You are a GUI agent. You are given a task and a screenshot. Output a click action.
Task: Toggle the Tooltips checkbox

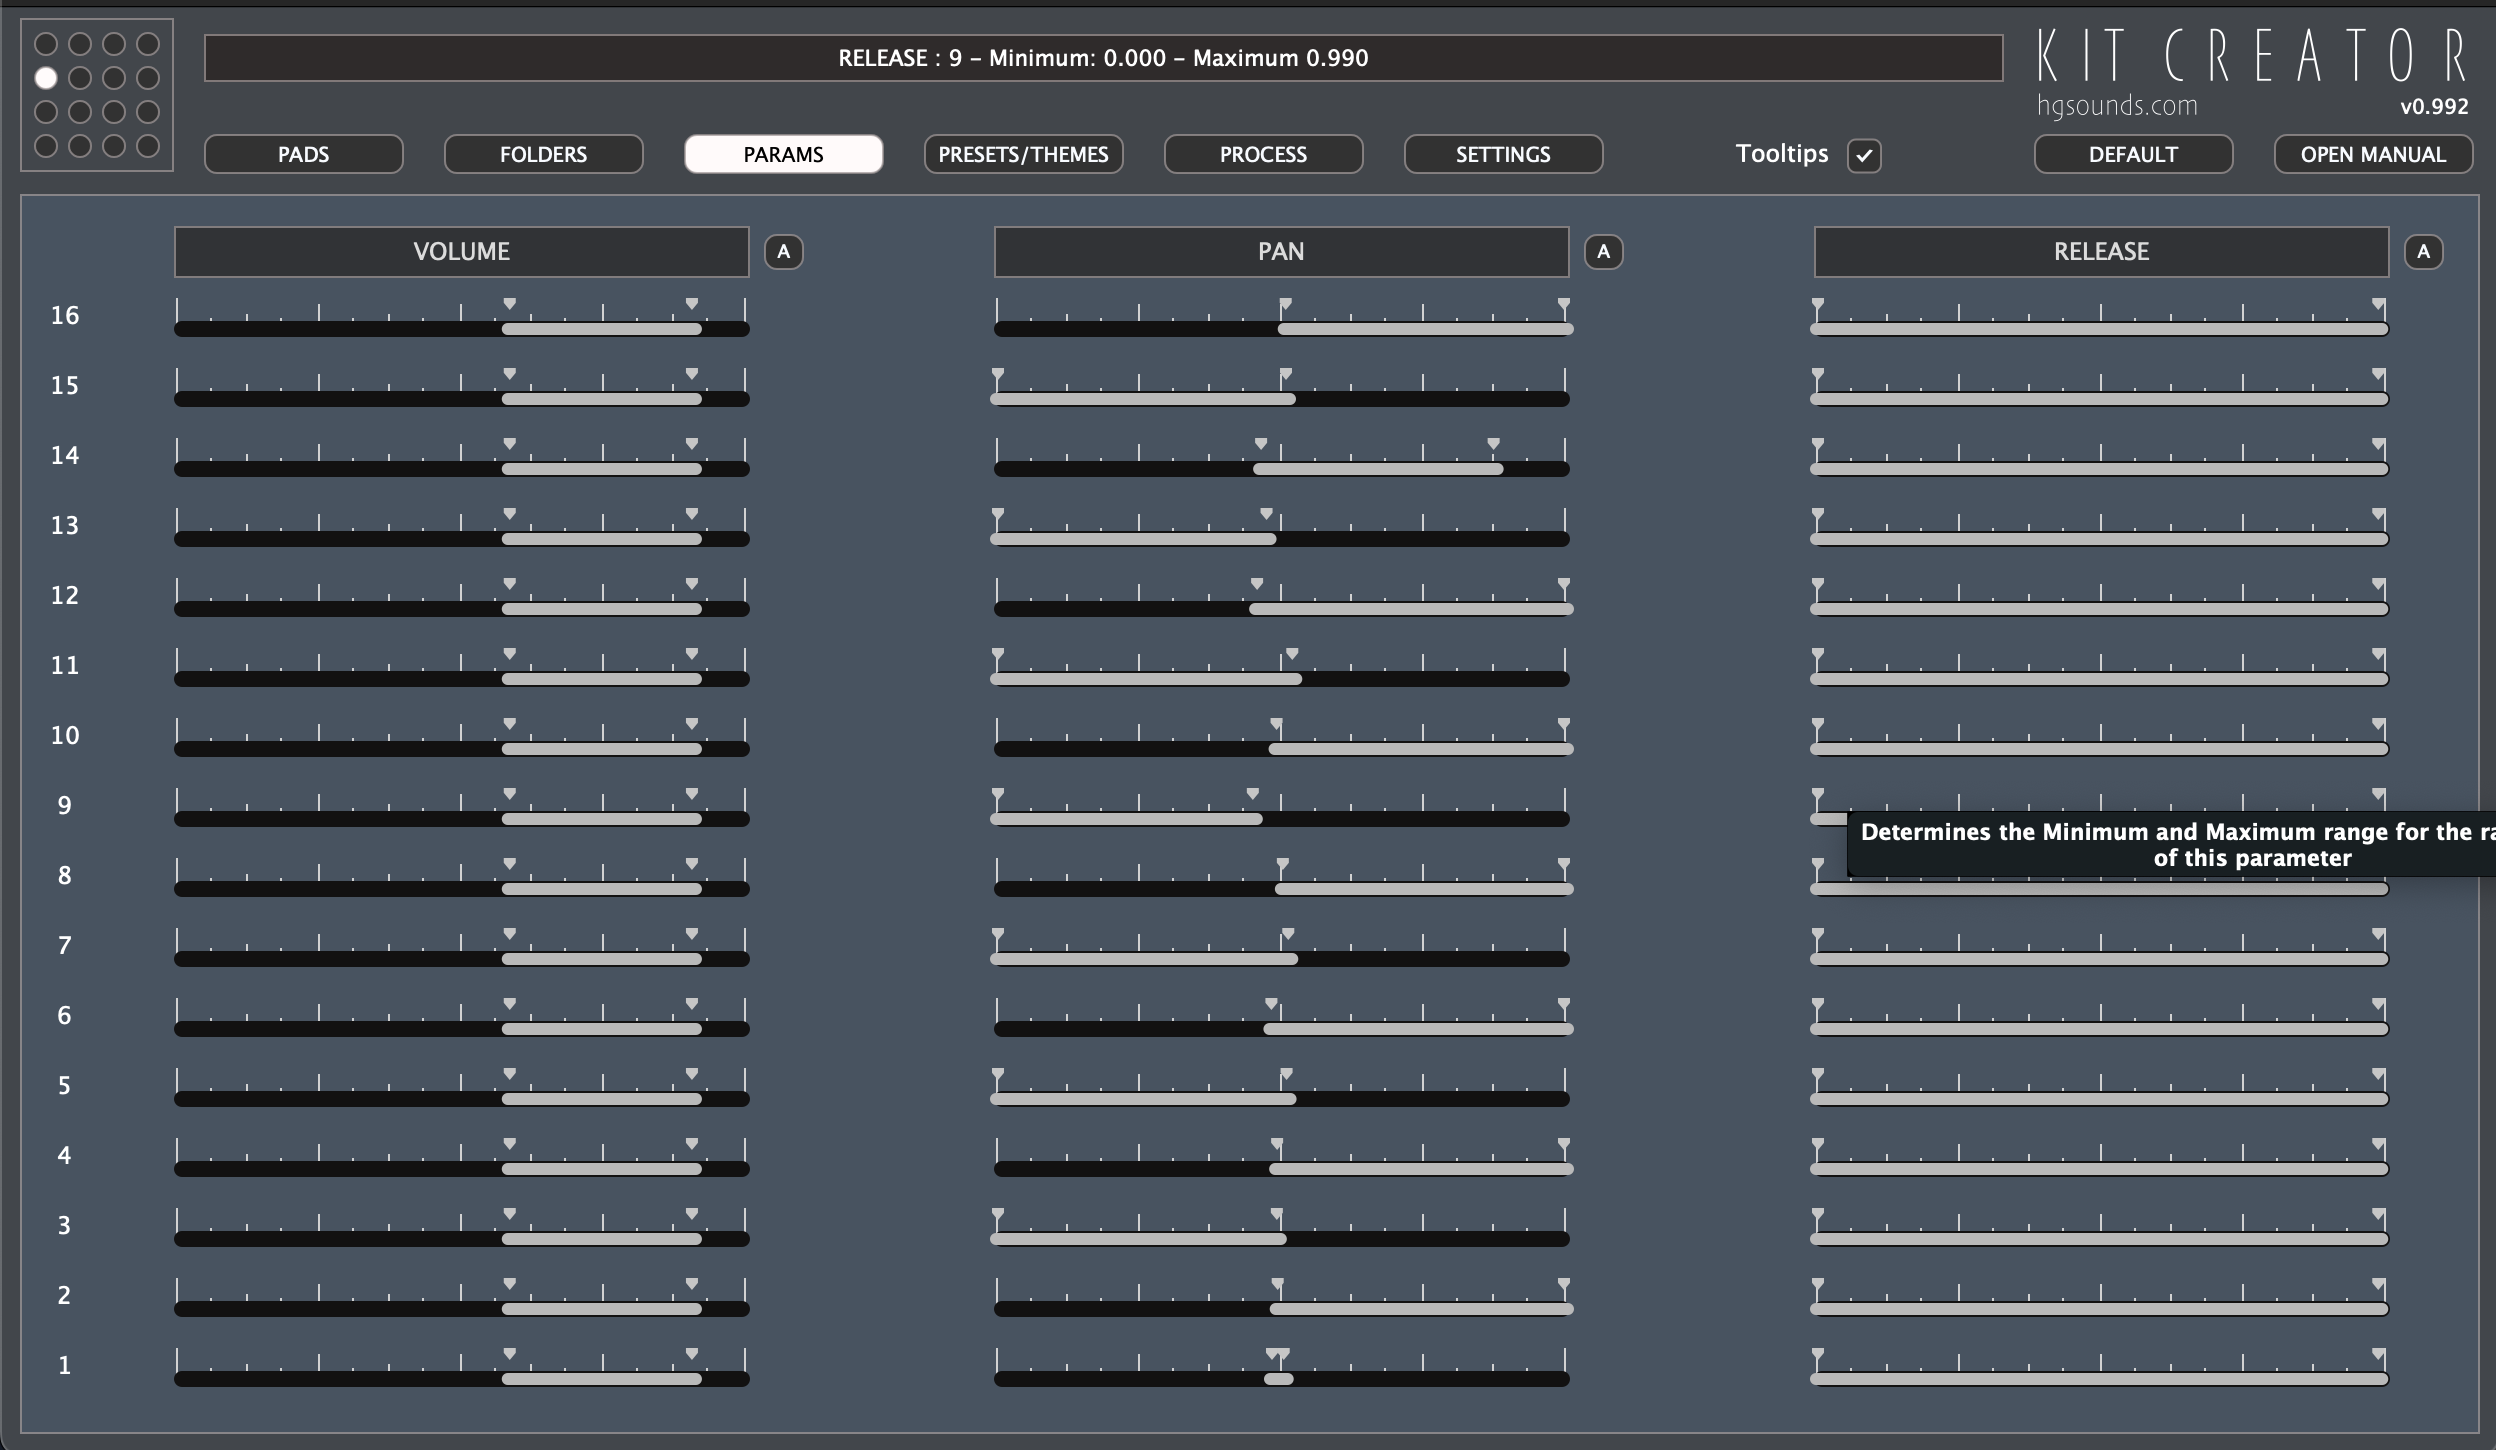1864,155
